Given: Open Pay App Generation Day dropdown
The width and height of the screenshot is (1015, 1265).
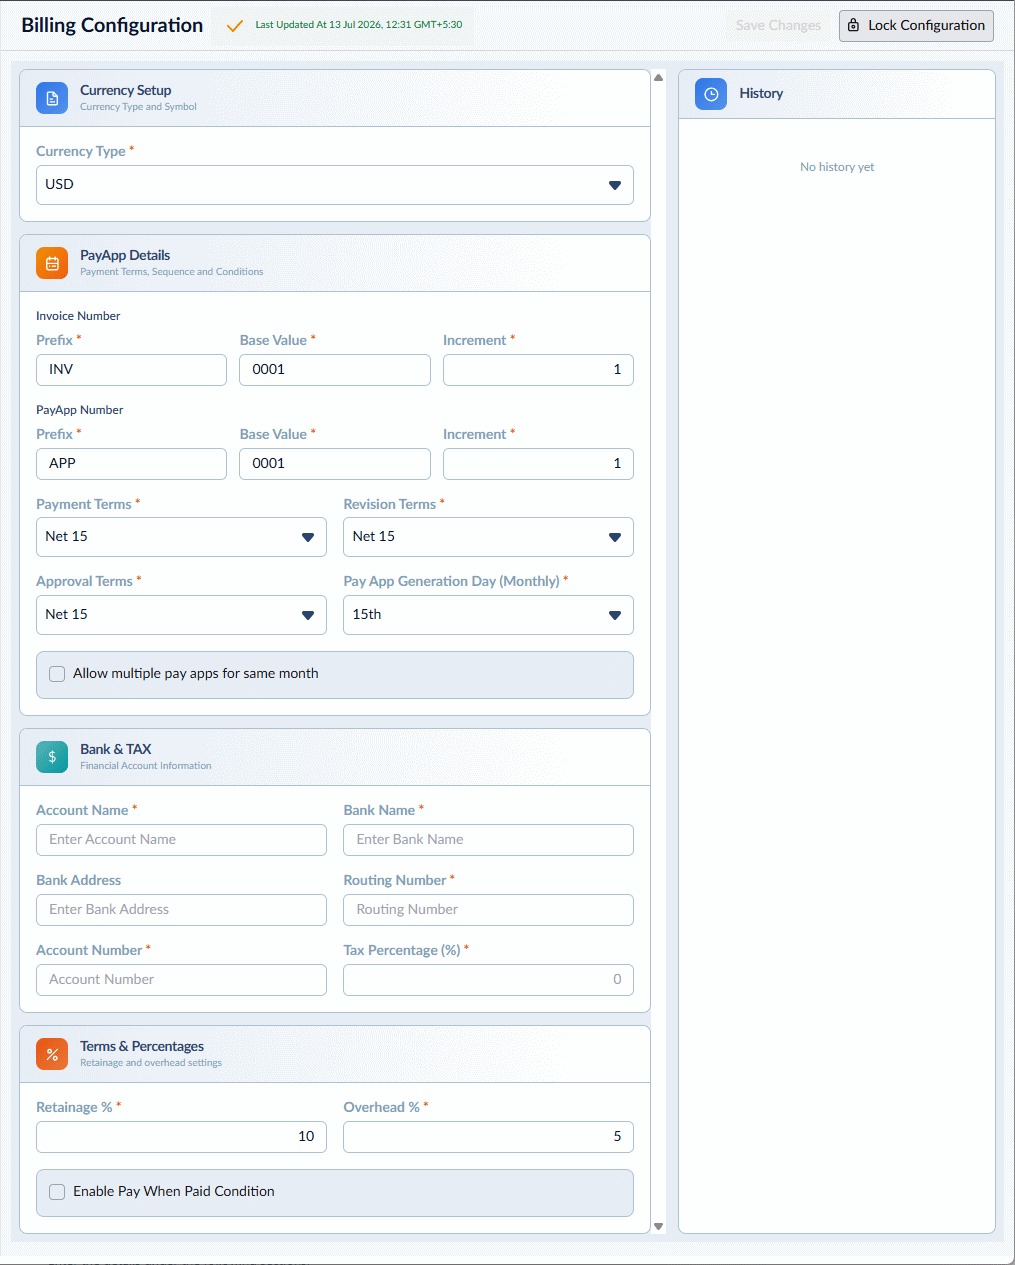Looking at the screenshot, I should [488, 615].
